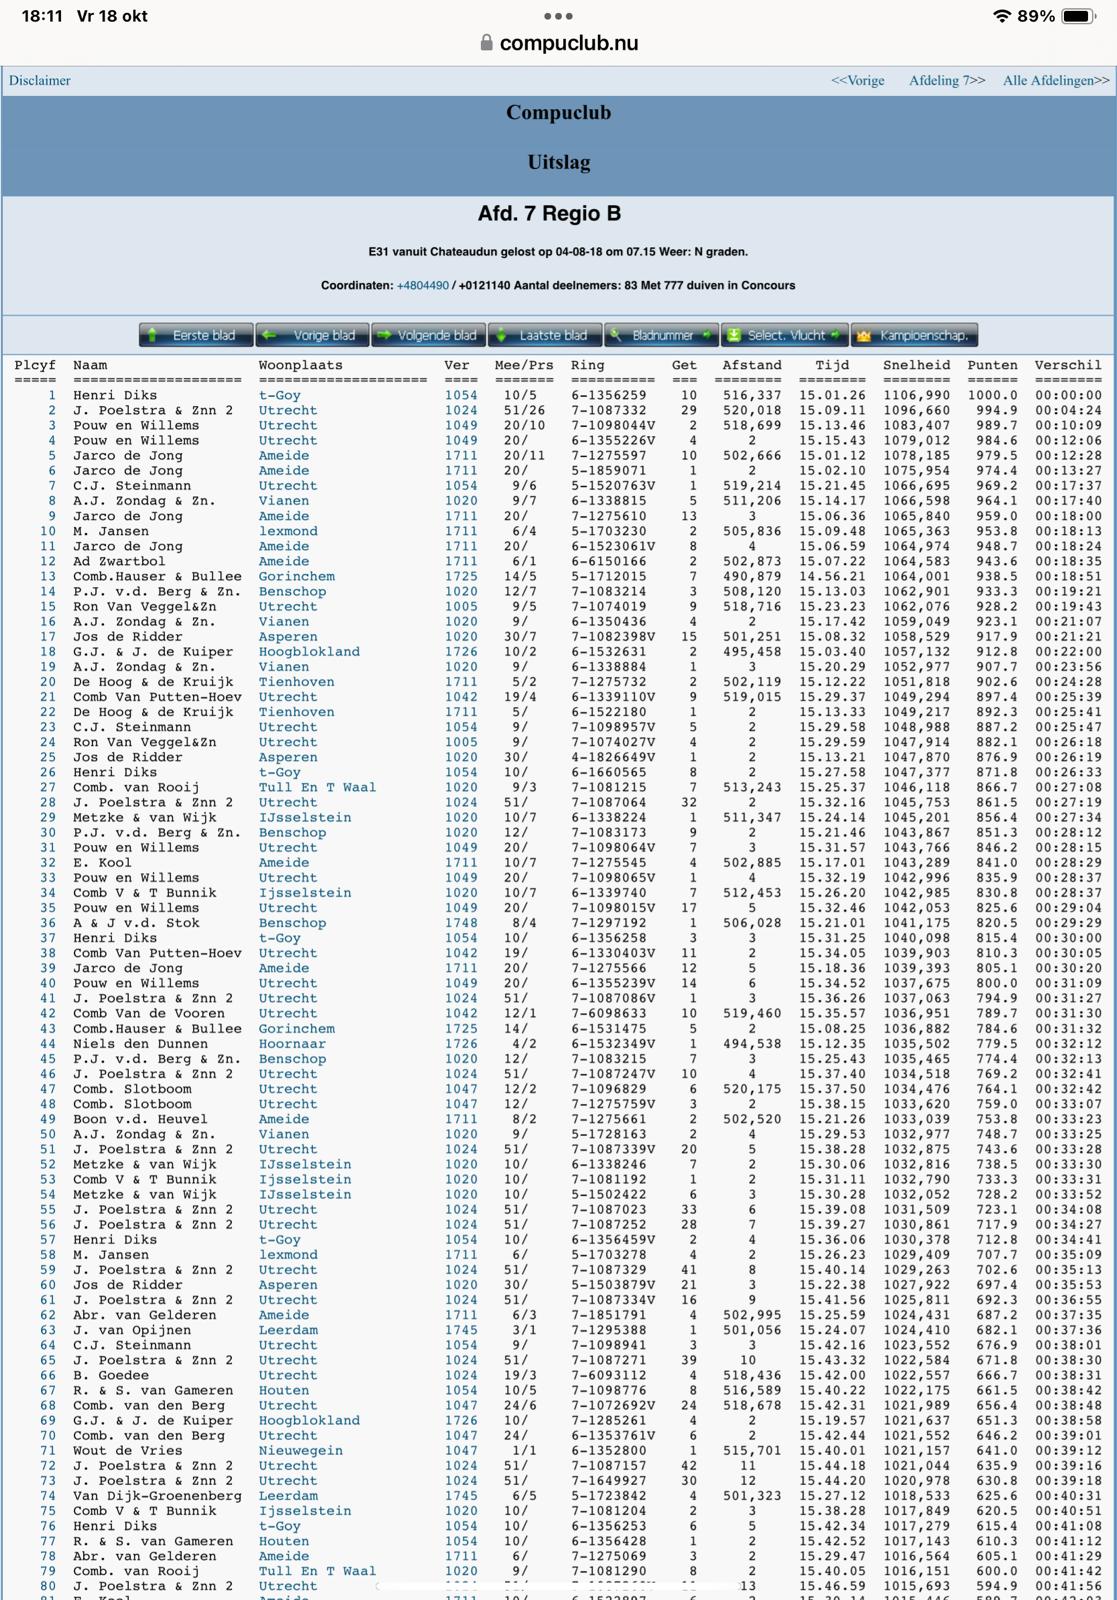
Task: Click the Eerste blad up-arrow button
Action: (x=196, y=335)
